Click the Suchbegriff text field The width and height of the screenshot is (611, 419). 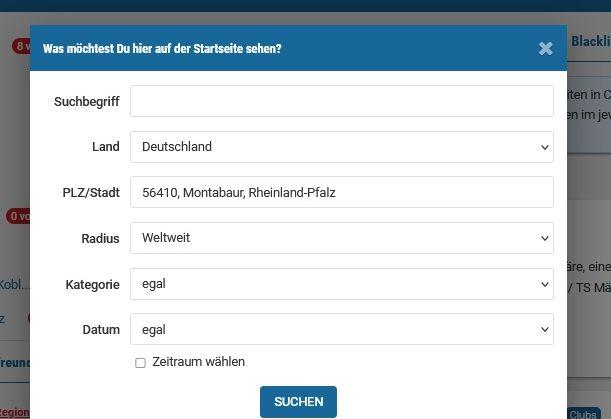[x=341, y=101]
